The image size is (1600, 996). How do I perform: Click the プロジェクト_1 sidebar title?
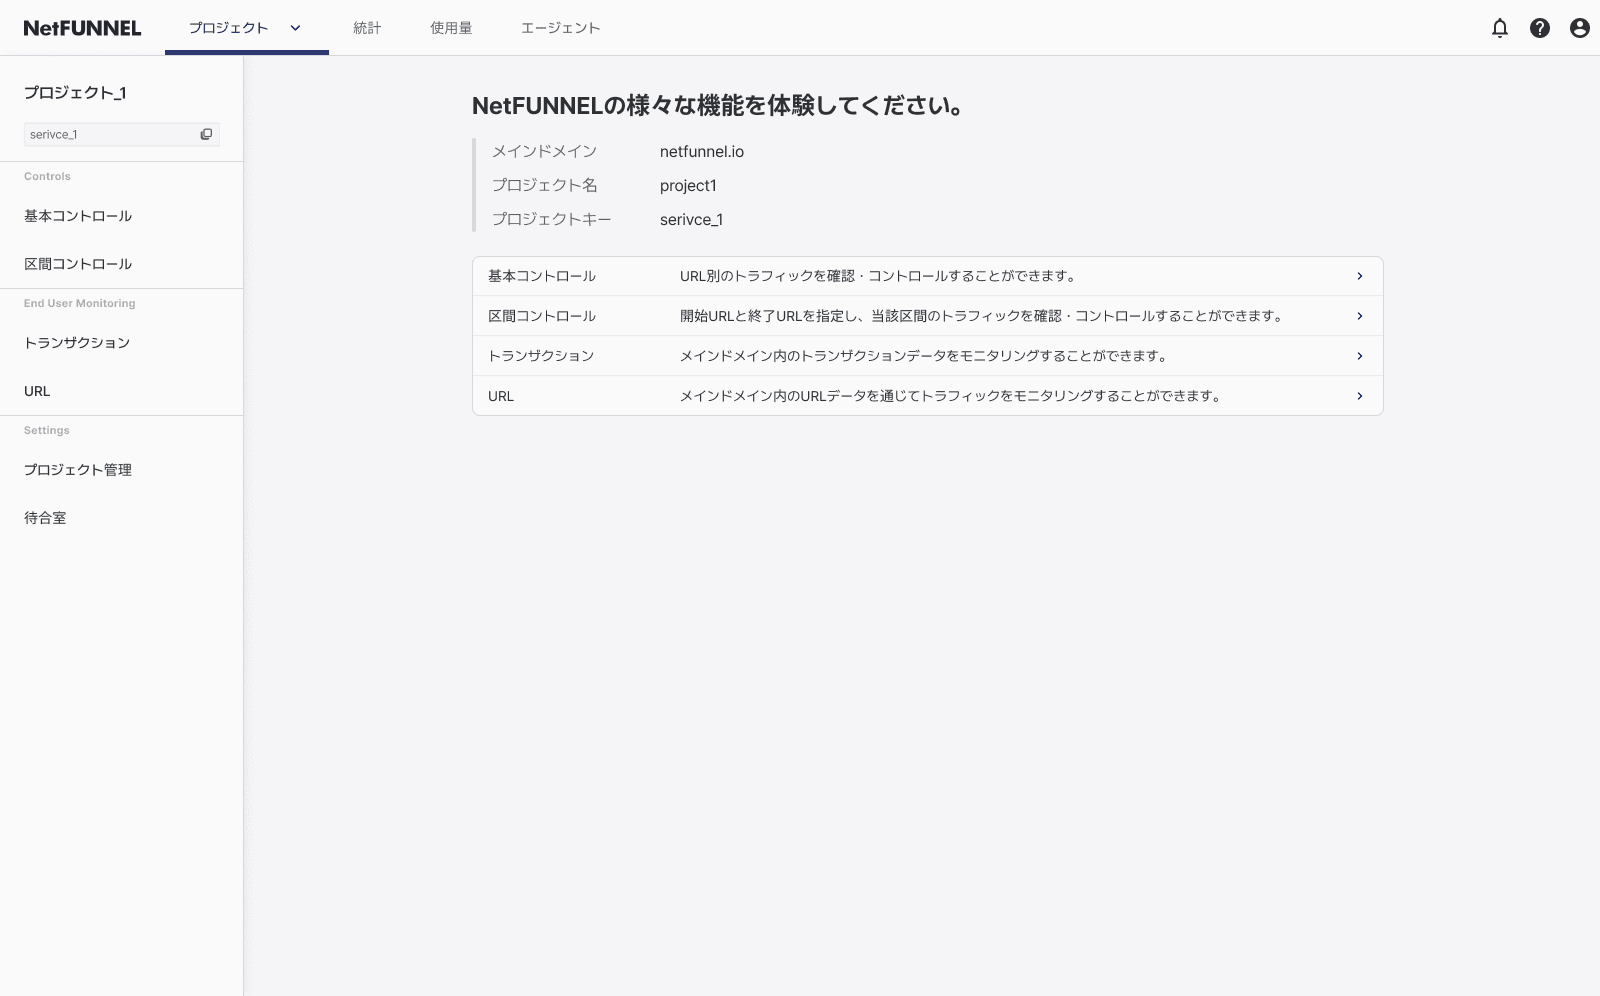75,93
